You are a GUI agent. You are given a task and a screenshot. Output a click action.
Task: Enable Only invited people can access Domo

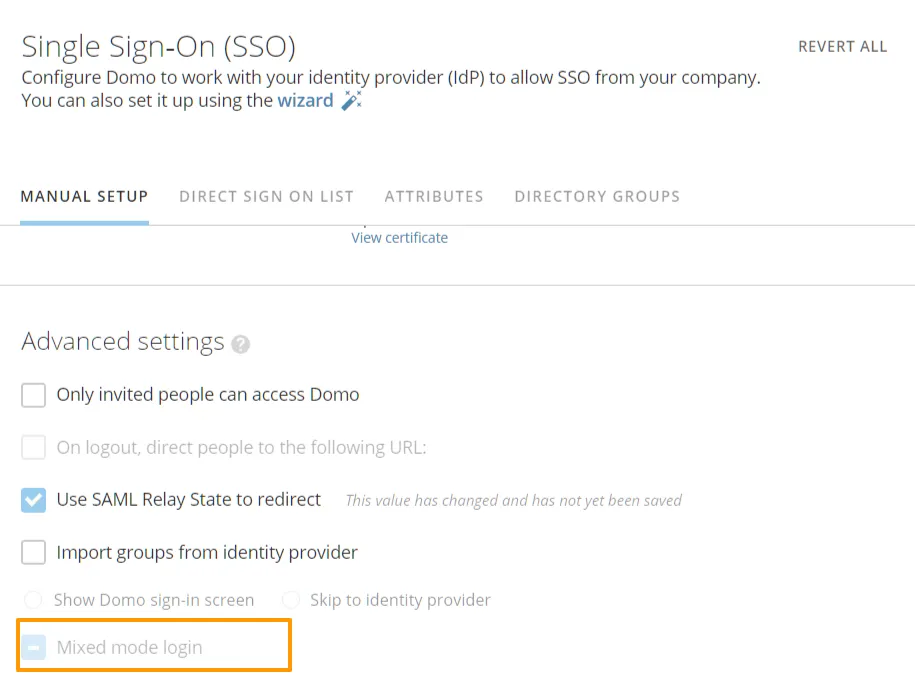click(34, 395)
